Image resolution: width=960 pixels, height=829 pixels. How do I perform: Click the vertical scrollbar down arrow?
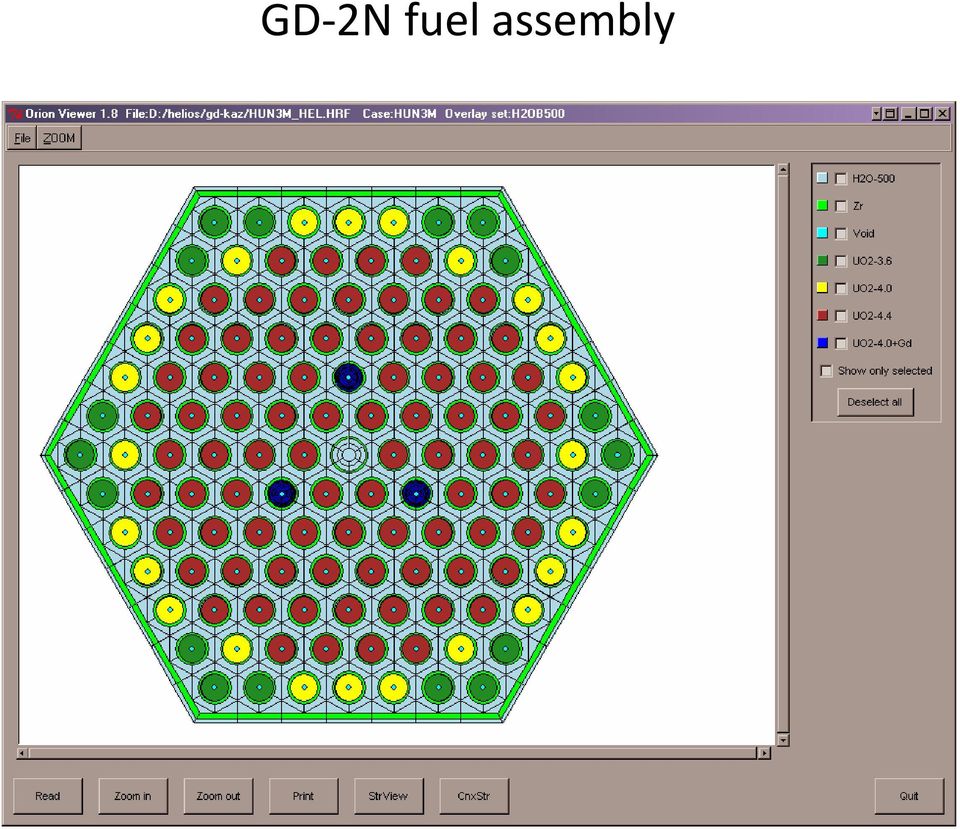[x=782, y=740]
